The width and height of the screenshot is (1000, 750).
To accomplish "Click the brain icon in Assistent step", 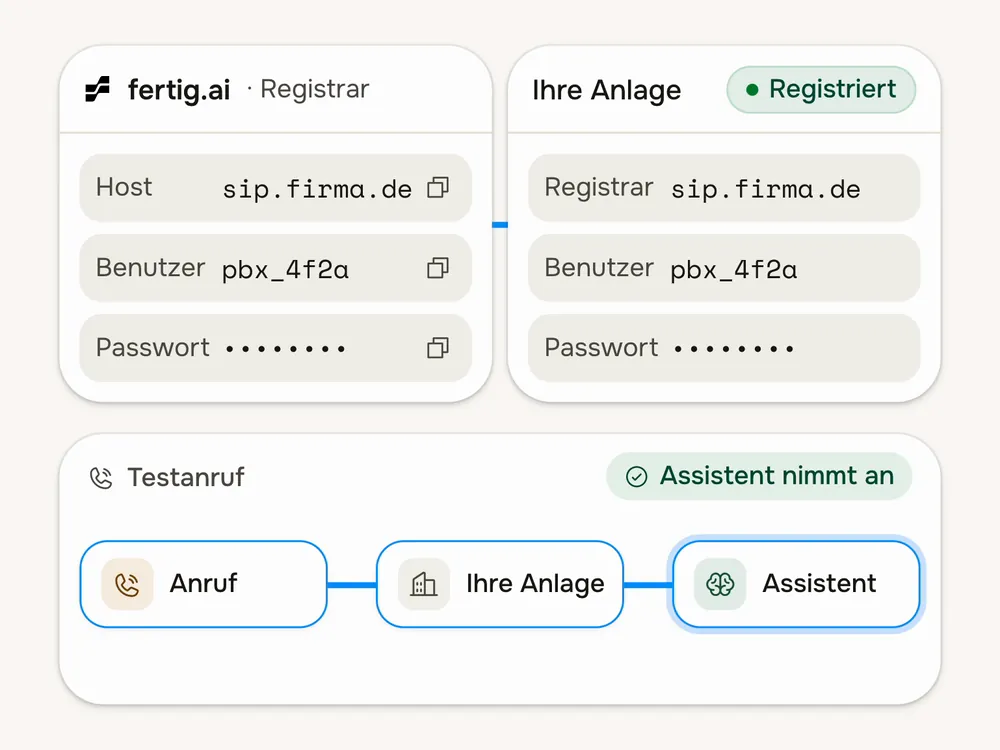I will pos(720,584).
